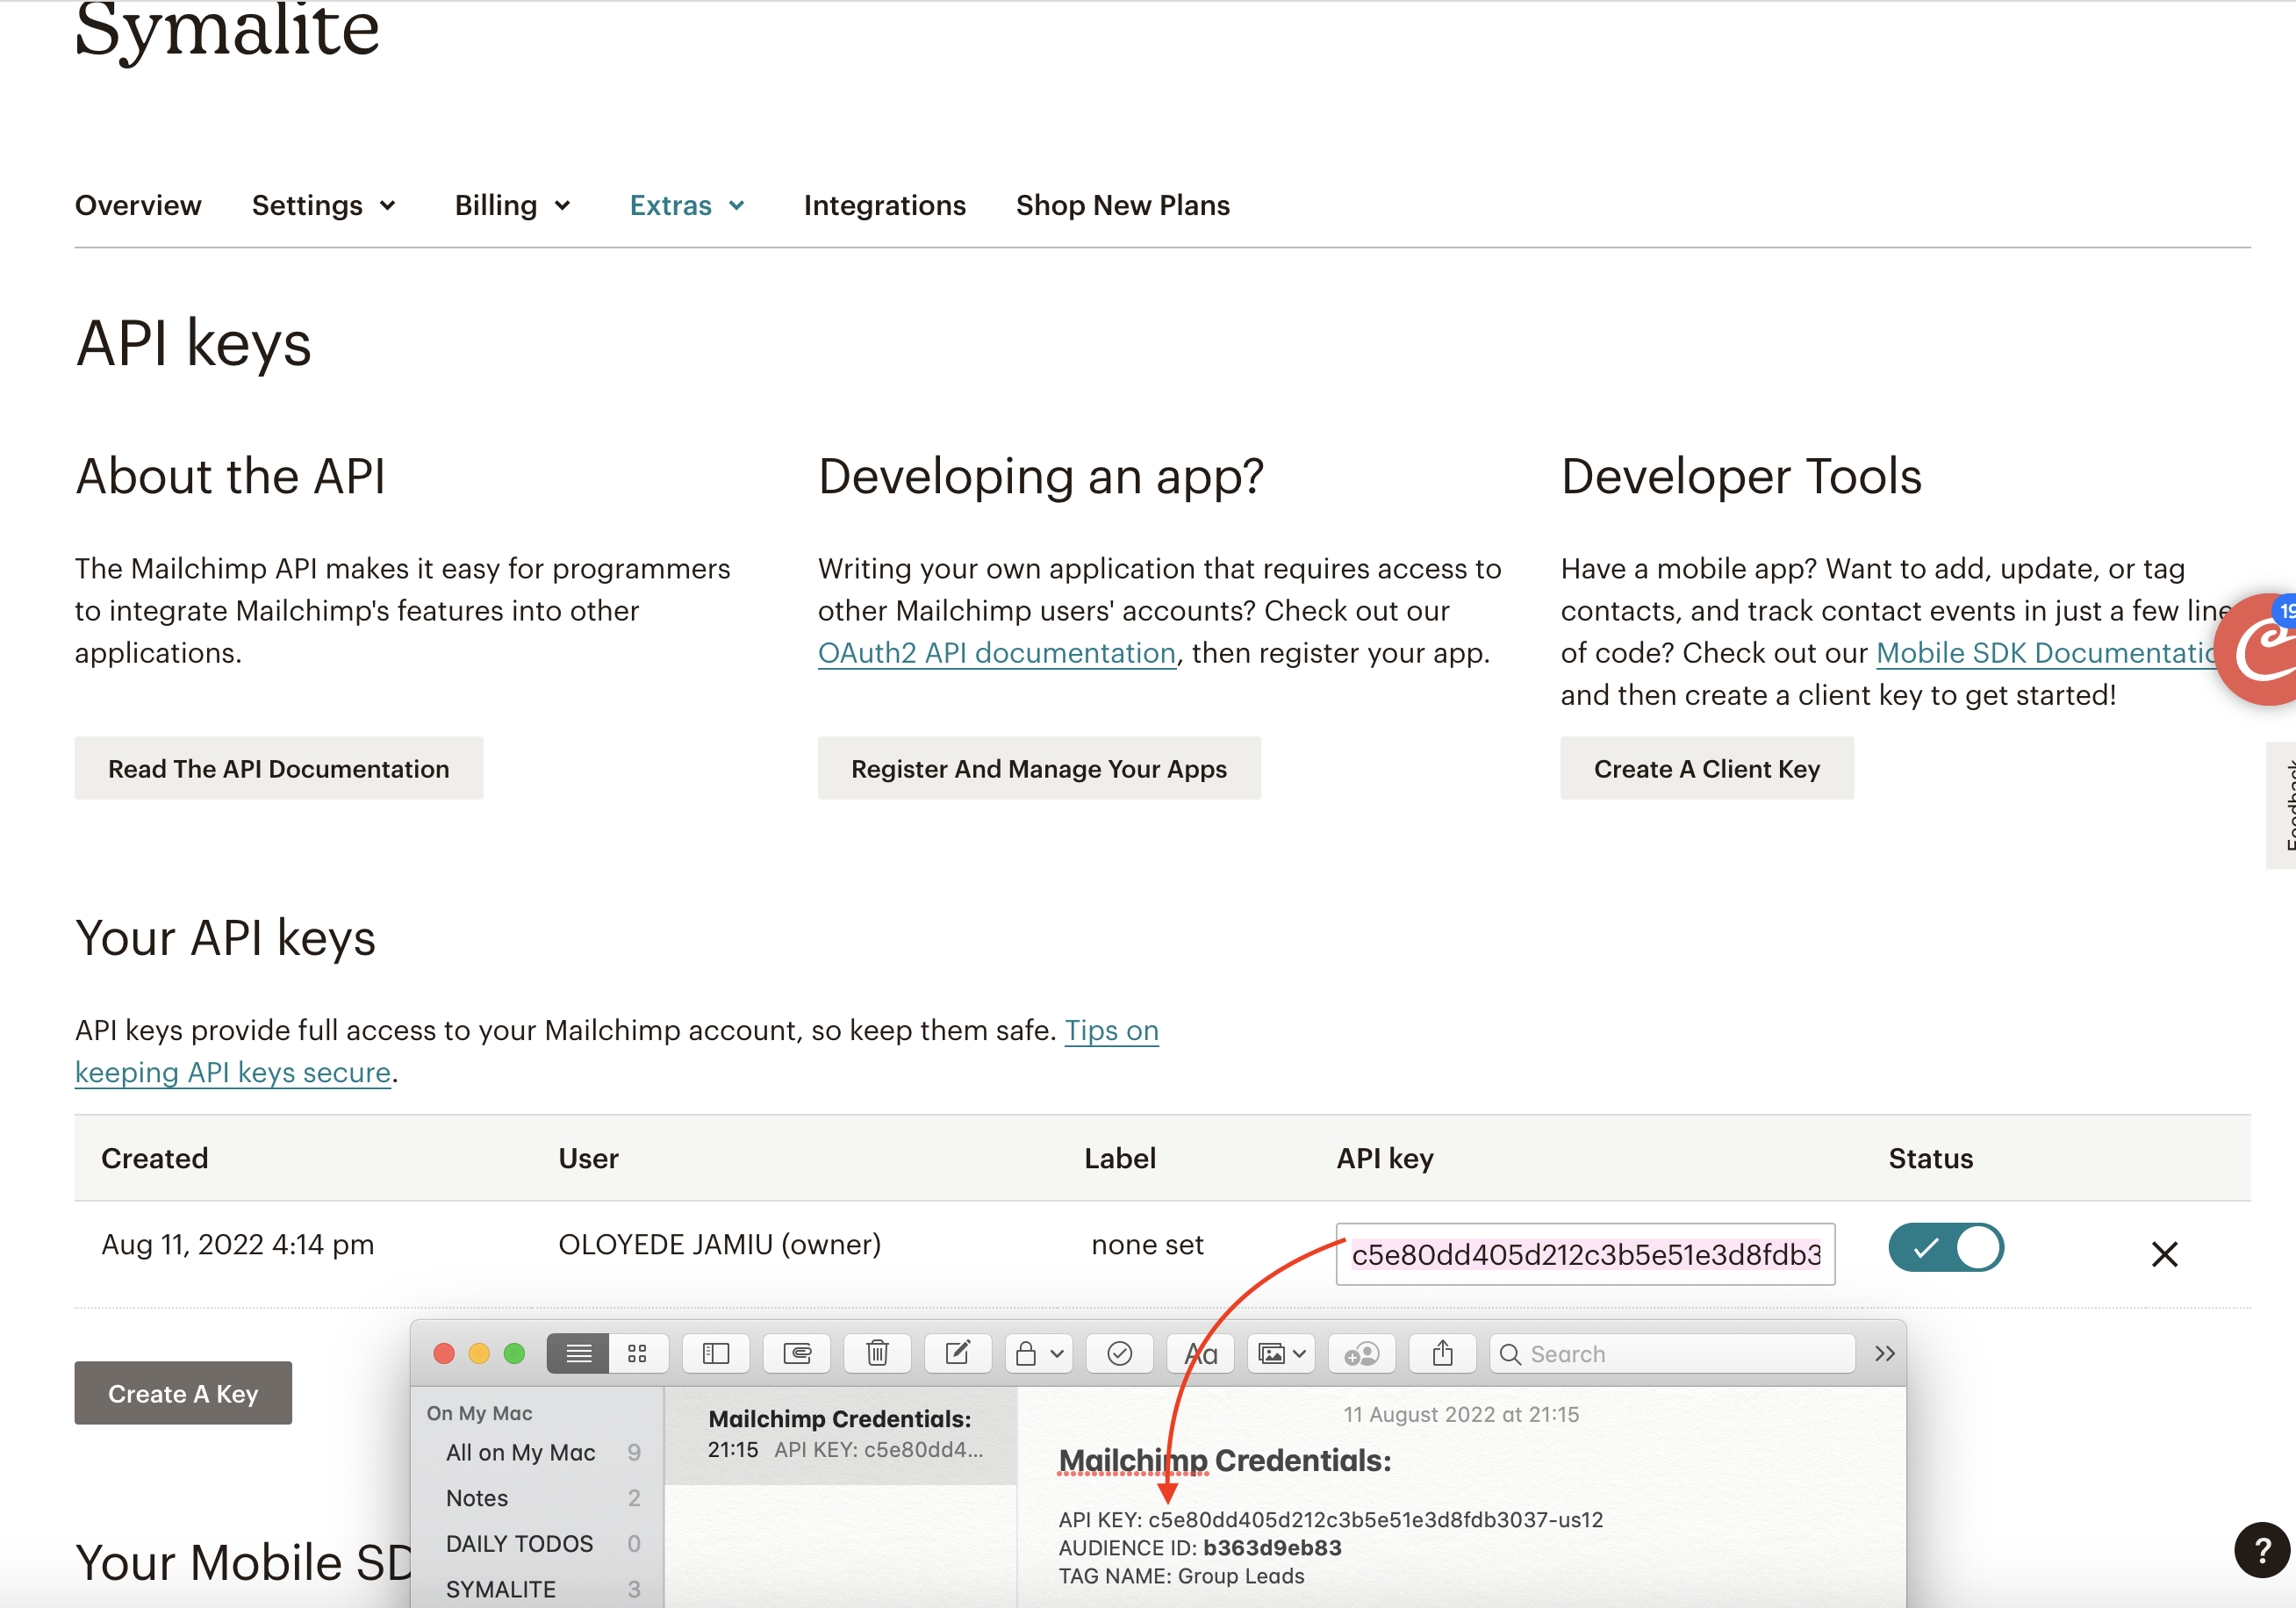
Task: Create a new note with compose icon
Action: (957, 1353)
